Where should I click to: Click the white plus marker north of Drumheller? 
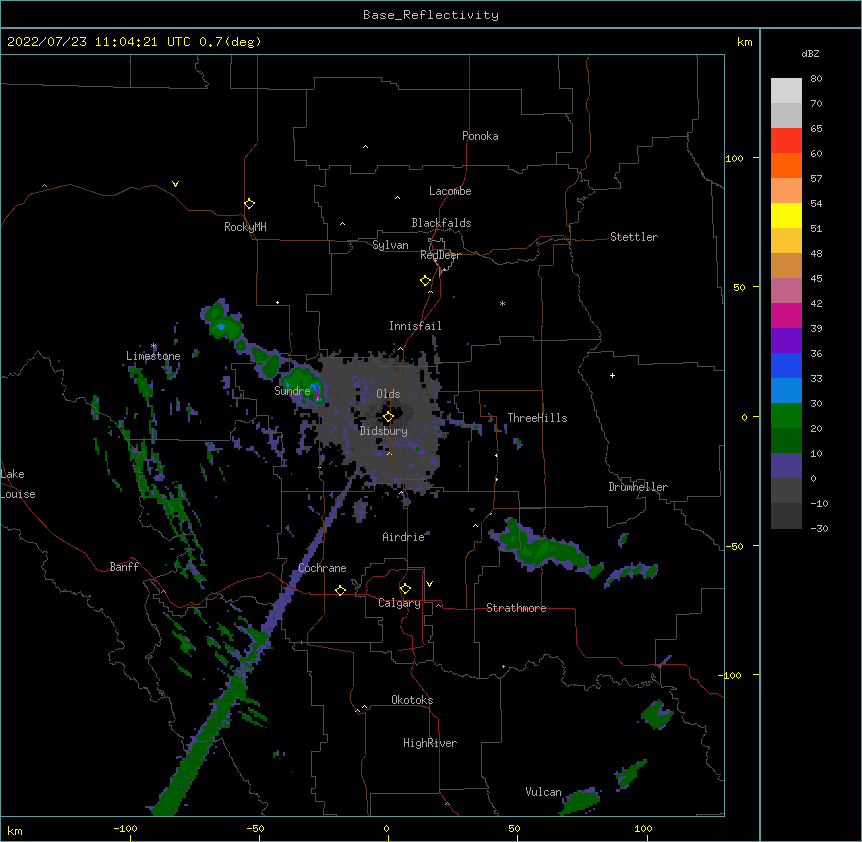612,375
